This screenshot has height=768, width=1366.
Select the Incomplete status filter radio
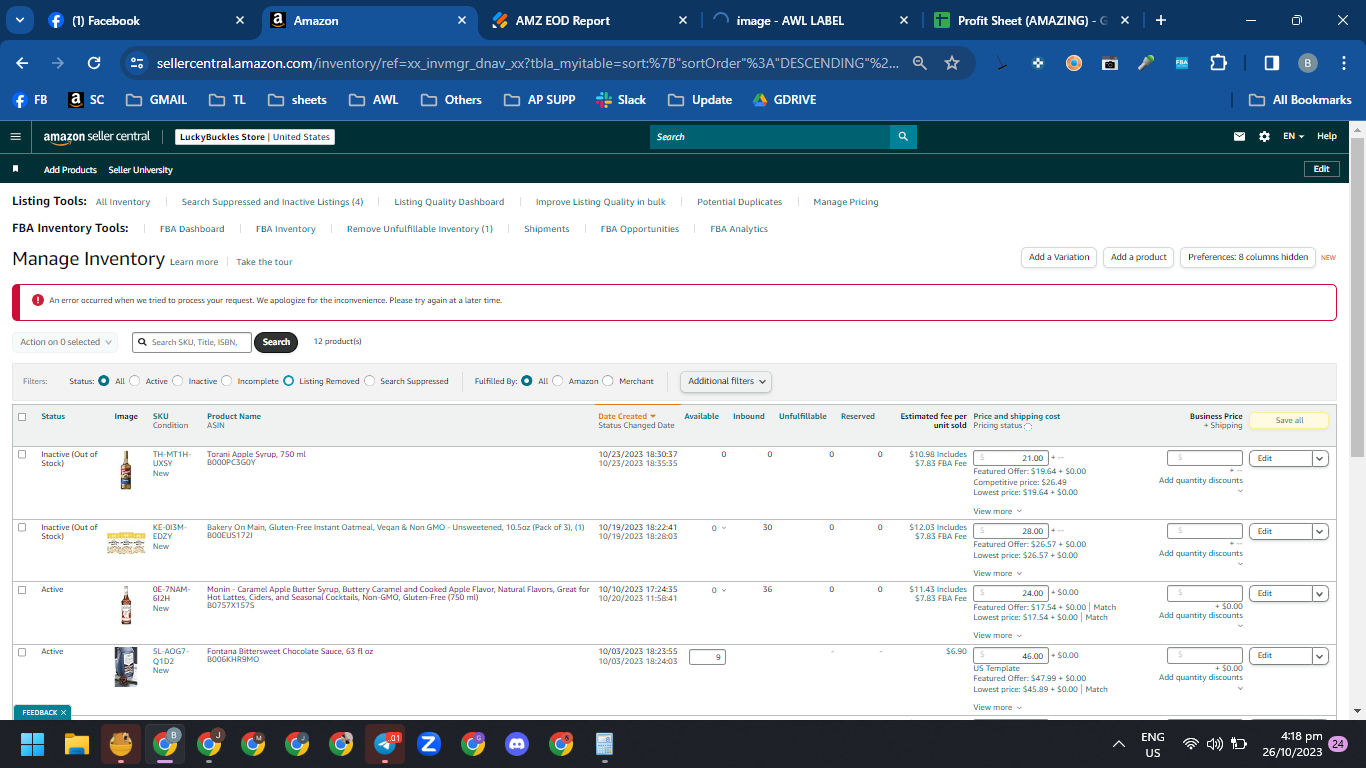227,381
